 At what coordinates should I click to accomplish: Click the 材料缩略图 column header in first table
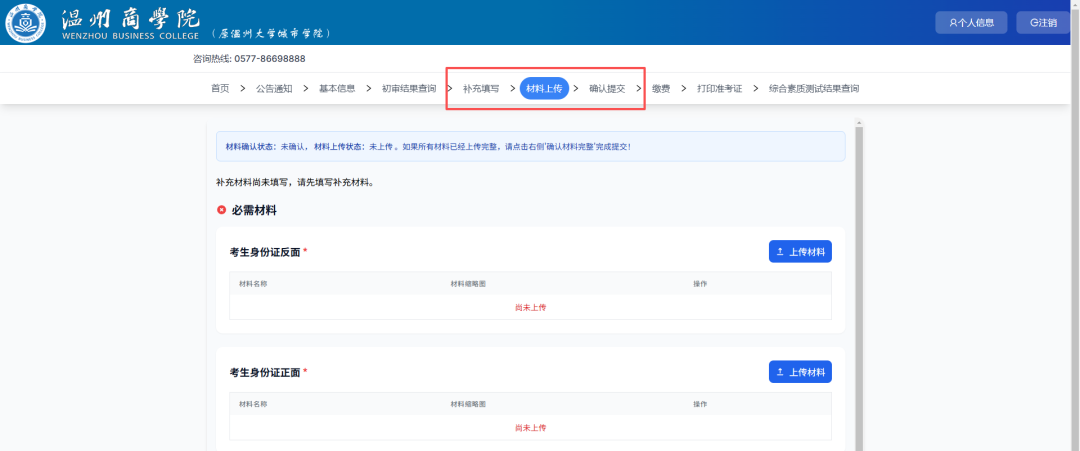coord(468,284)
